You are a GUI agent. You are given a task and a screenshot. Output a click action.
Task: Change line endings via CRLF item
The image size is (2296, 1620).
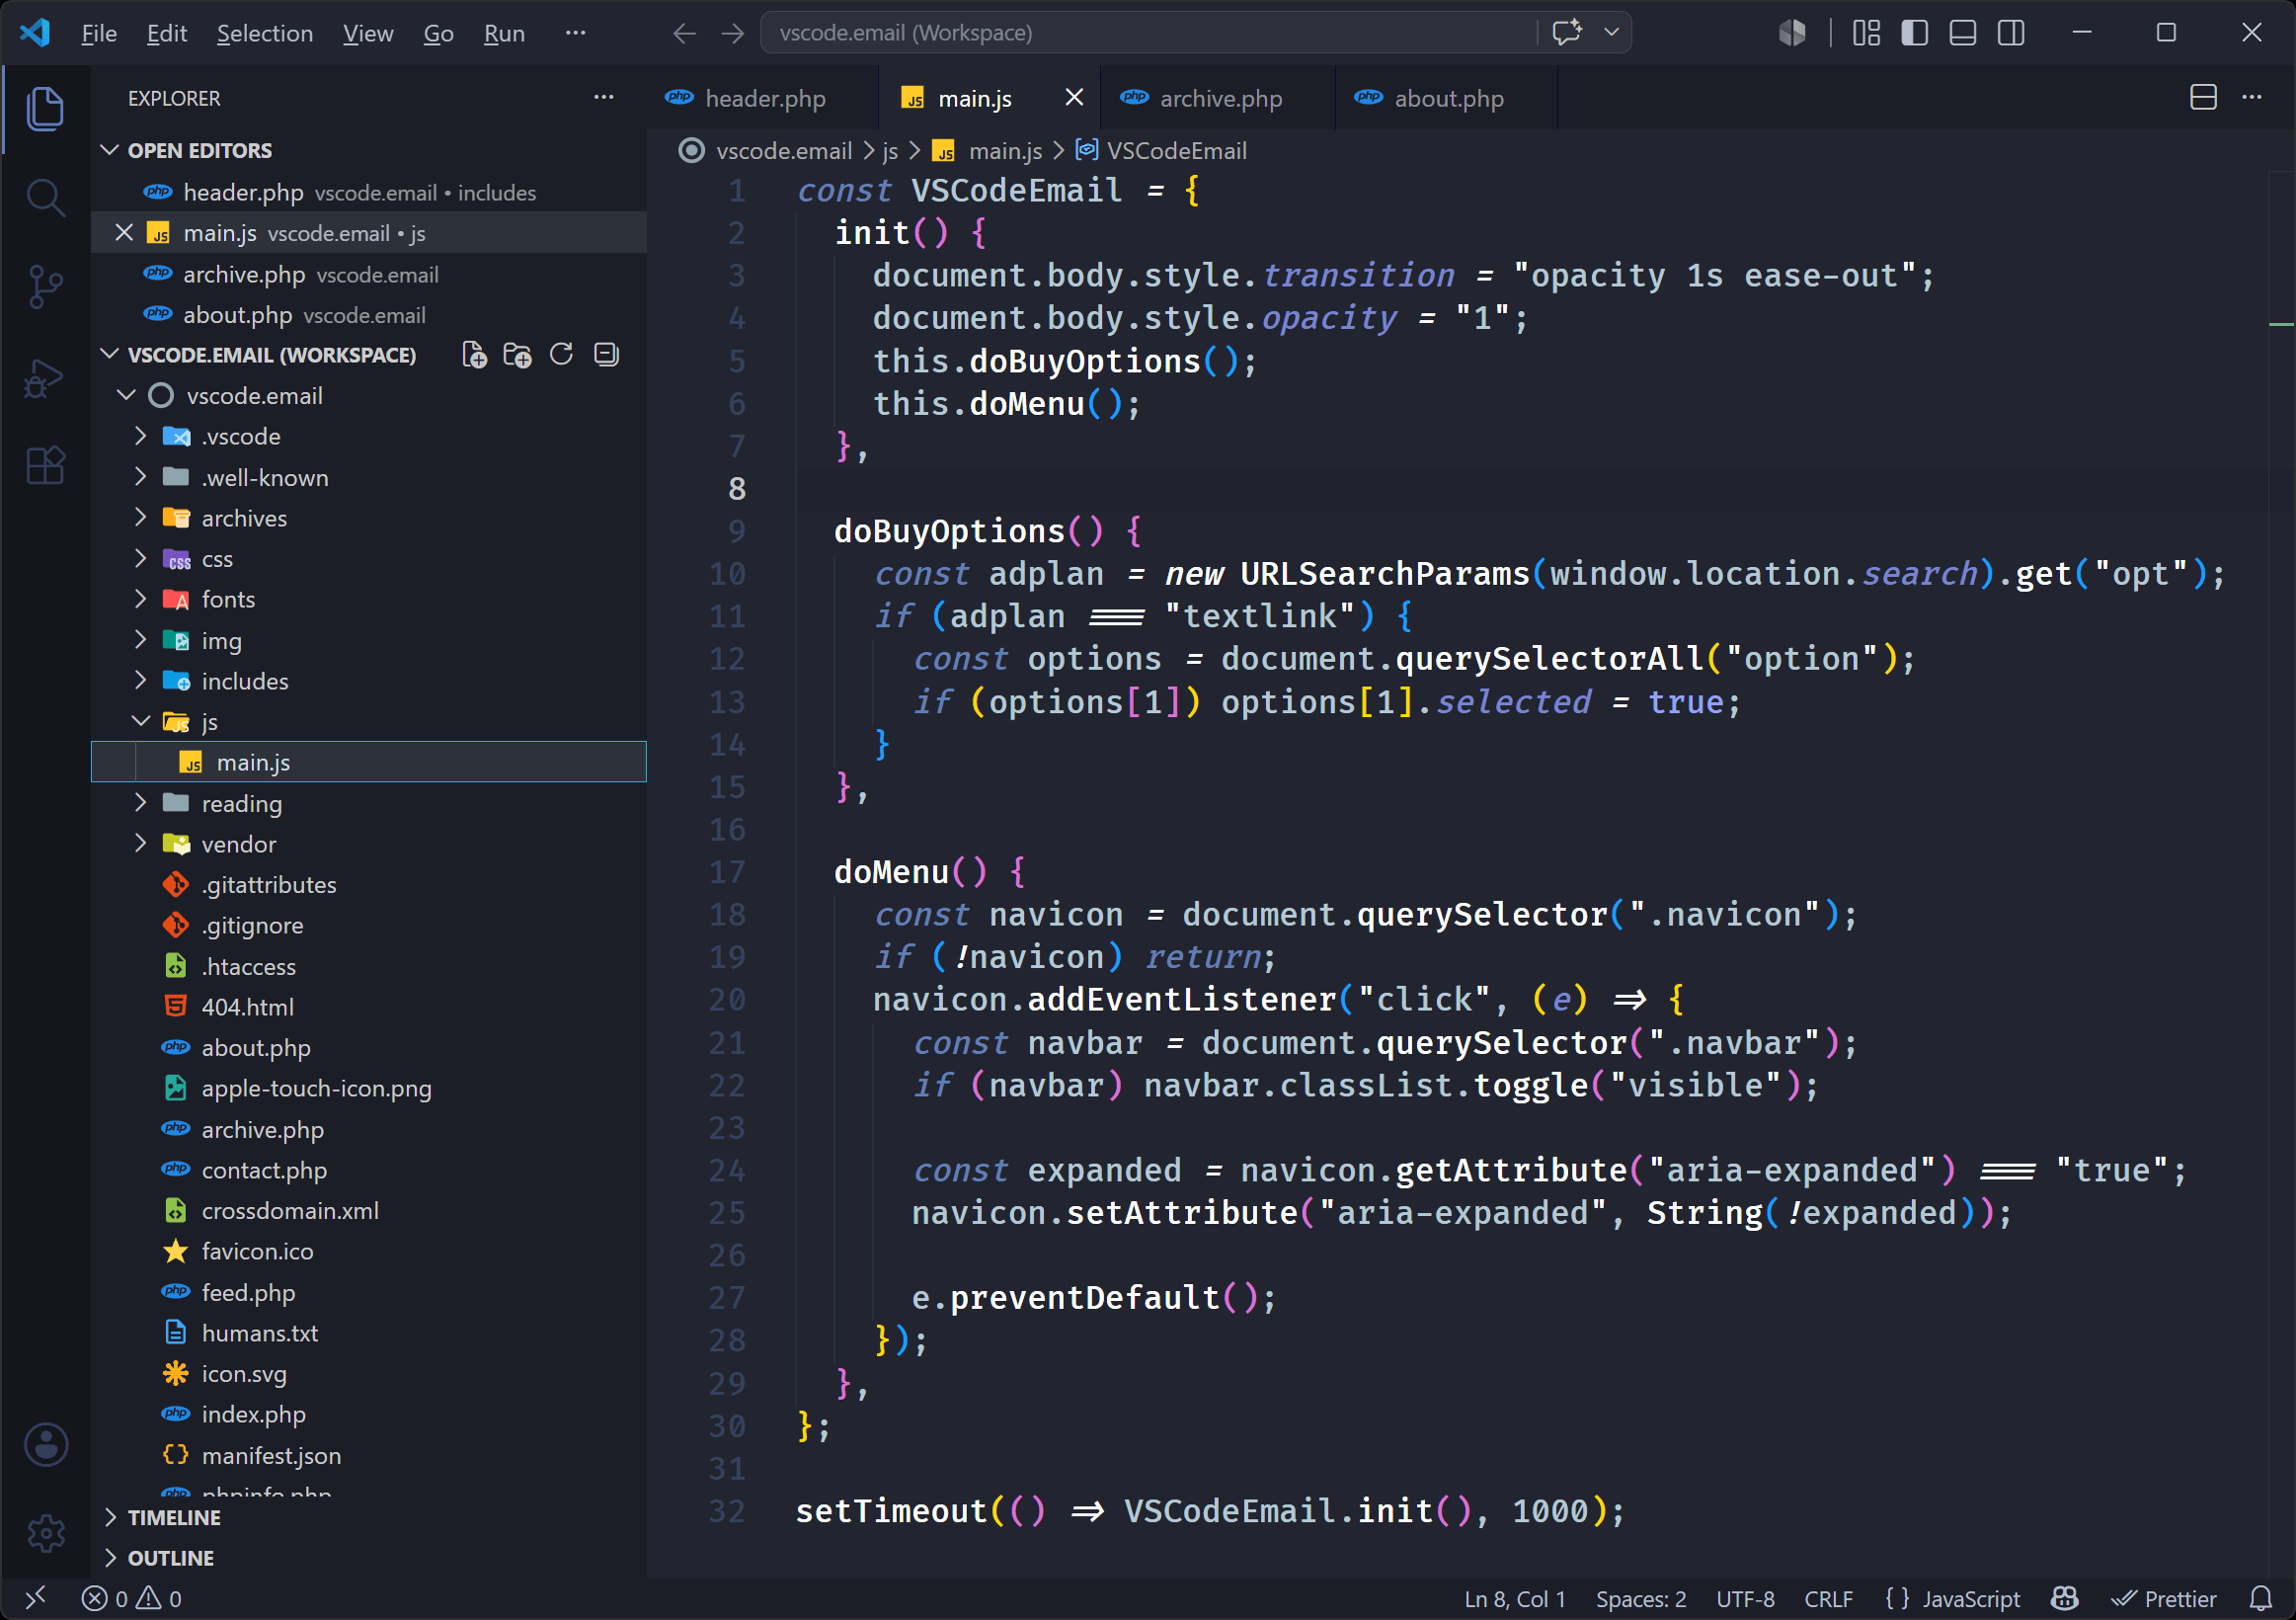coord(1828,1598)
